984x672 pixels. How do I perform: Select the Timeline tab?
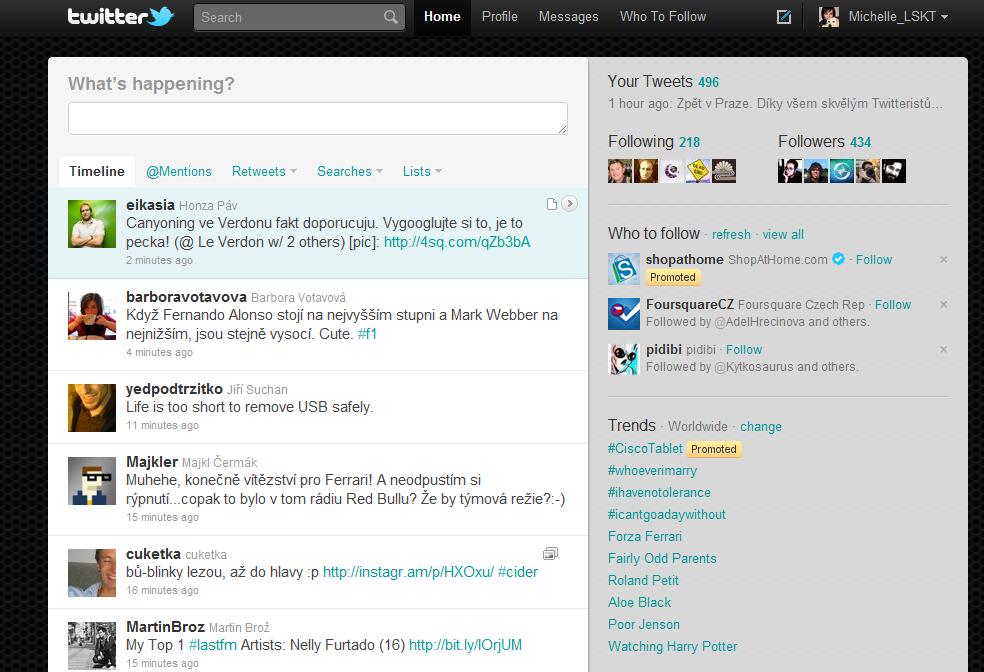97,171
